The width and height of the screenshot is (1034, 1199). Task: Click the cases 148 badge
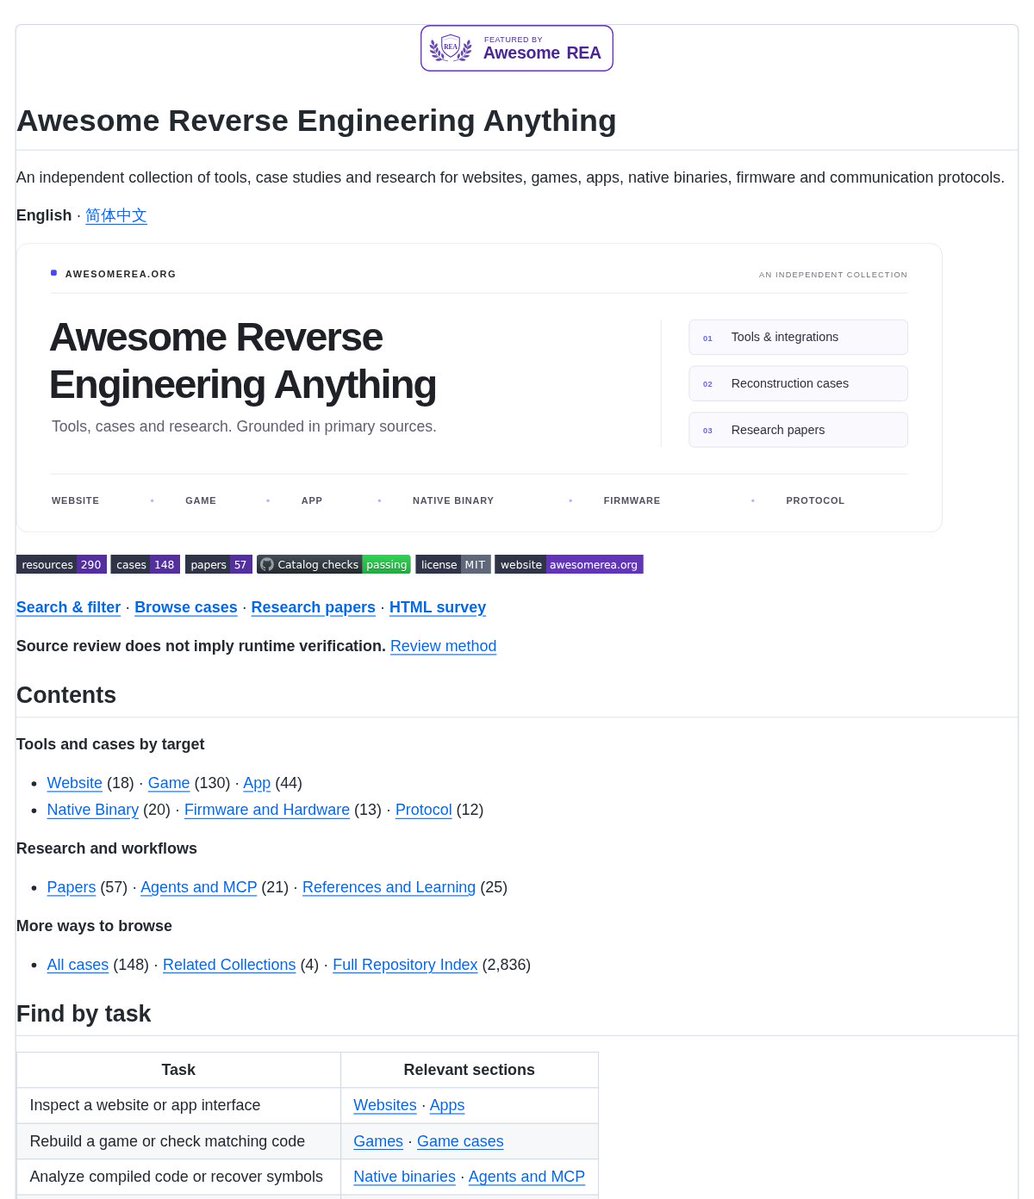[x=145, y=564]
